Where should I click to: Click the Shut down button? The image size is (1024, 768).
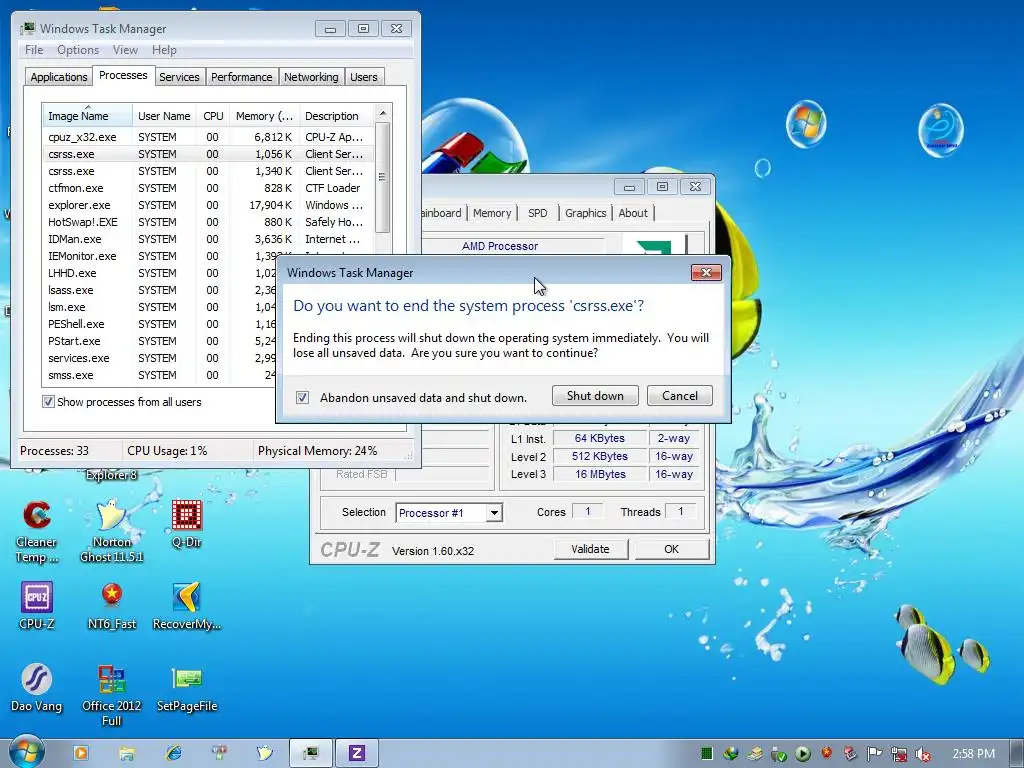595,396
